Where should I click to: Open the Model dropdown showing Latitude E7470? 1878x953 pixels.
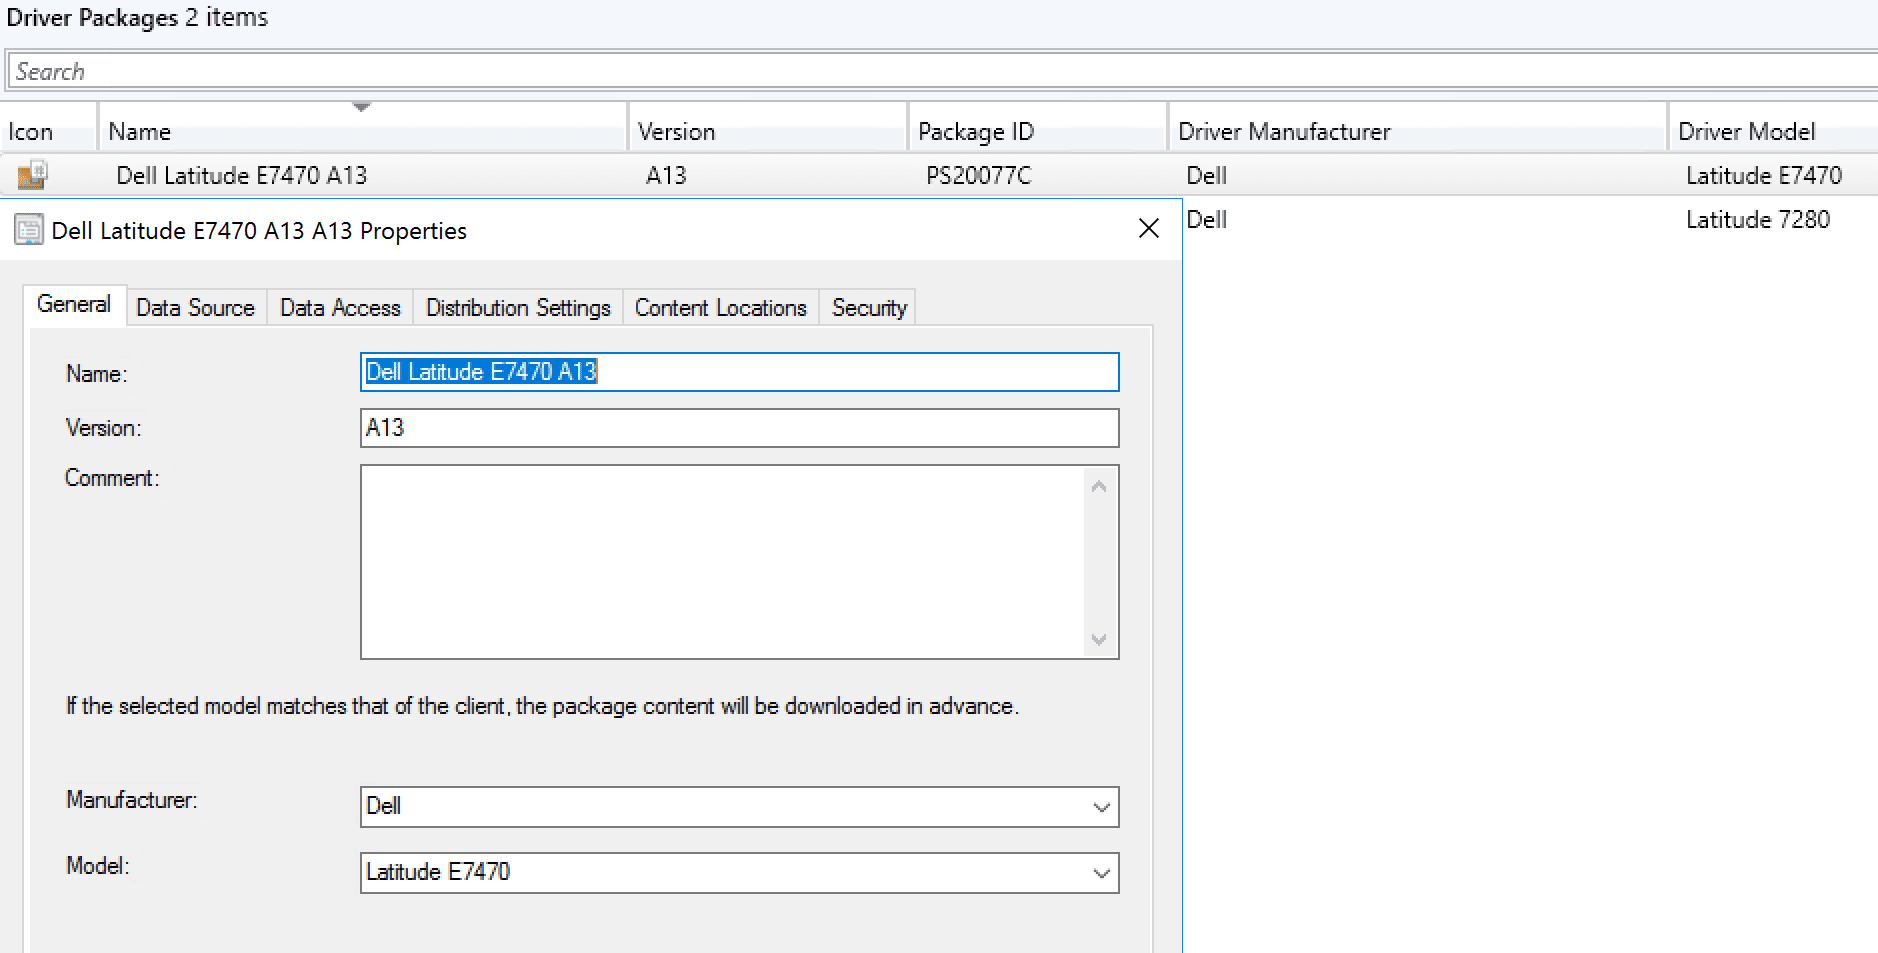click(1100, 872)
